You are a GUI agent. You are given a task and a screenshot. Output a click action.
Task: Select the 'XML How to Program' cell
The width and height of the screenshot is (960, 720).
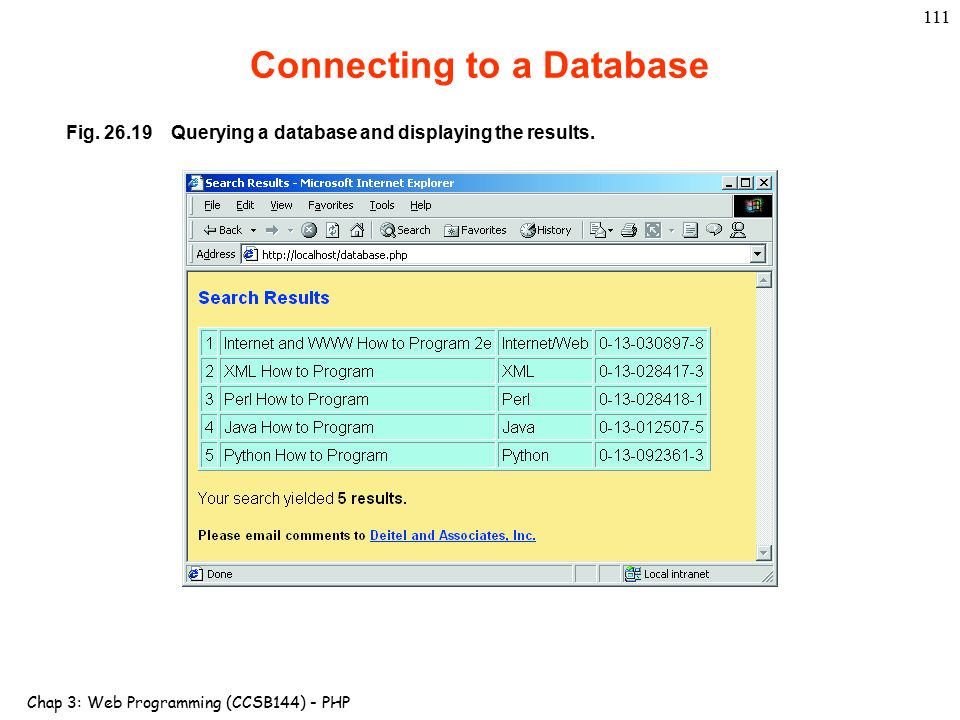pos(358,372)
